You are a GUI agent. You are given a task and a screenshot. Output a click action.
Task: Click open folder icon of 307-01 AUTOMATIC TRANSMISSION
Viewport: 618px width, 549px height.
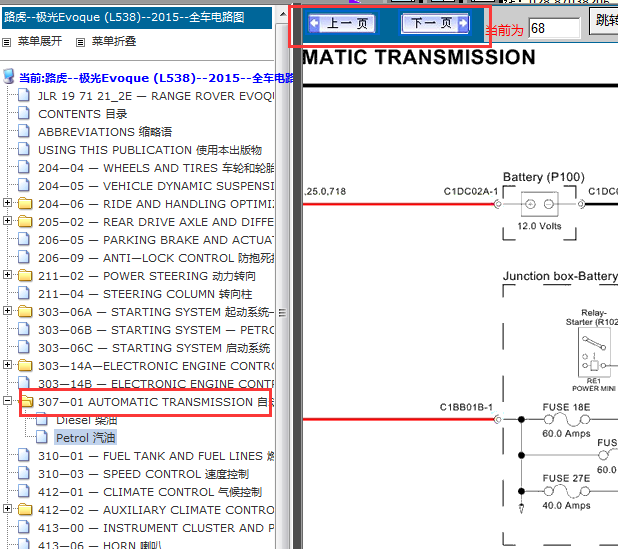pos(26,402)
